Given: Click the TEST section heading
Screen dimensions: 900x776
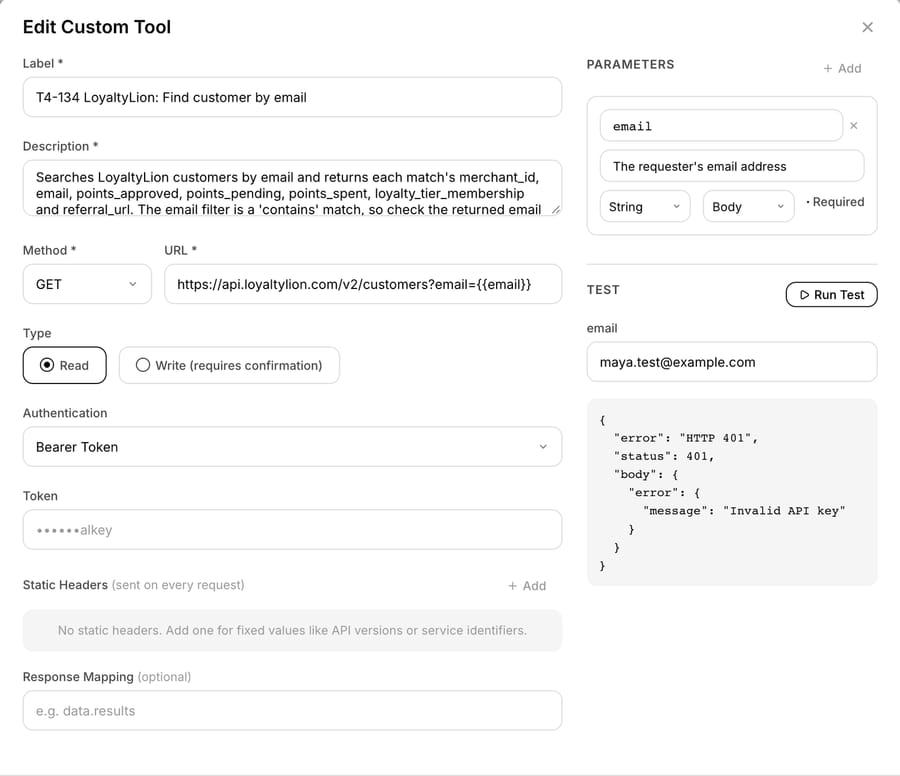Looking at the screenshot, I should pos(603,290).
